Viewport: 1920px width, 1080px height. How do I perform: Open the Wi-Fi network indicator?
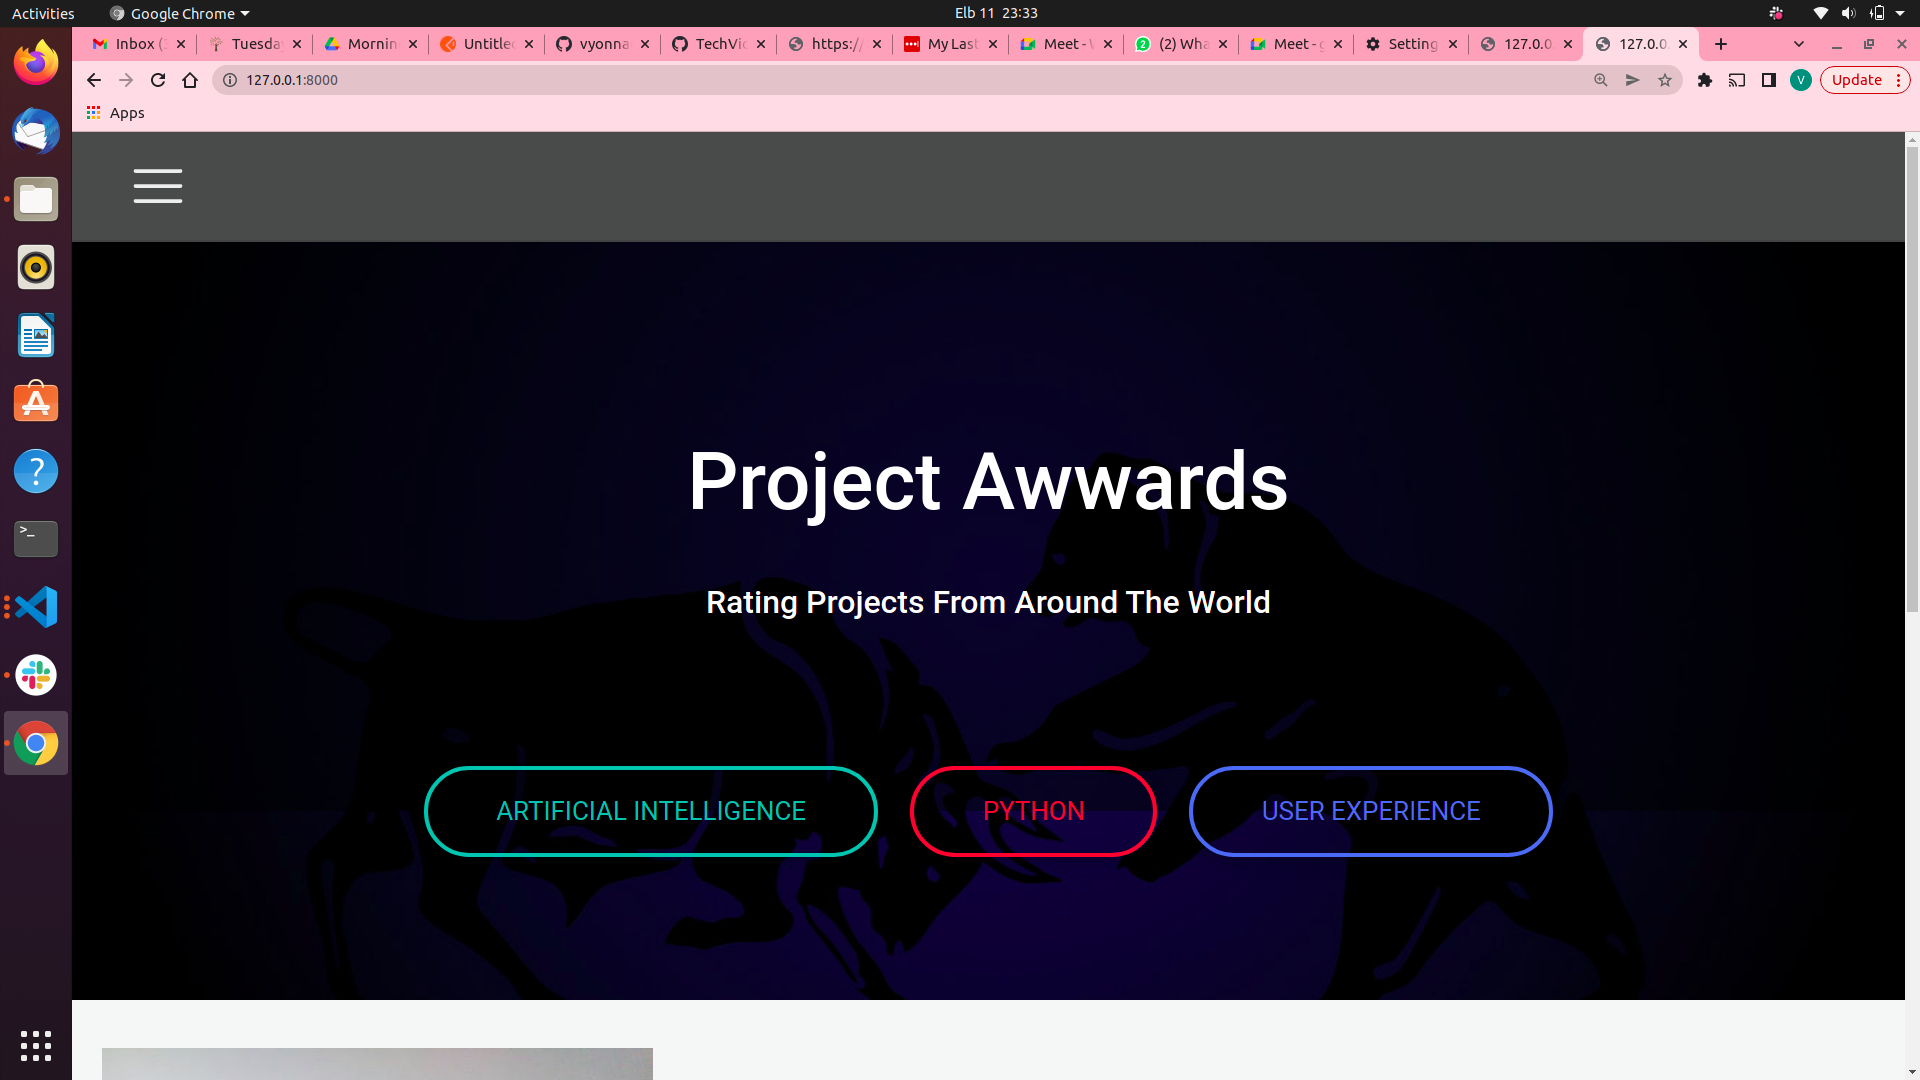coord(1820,13)
